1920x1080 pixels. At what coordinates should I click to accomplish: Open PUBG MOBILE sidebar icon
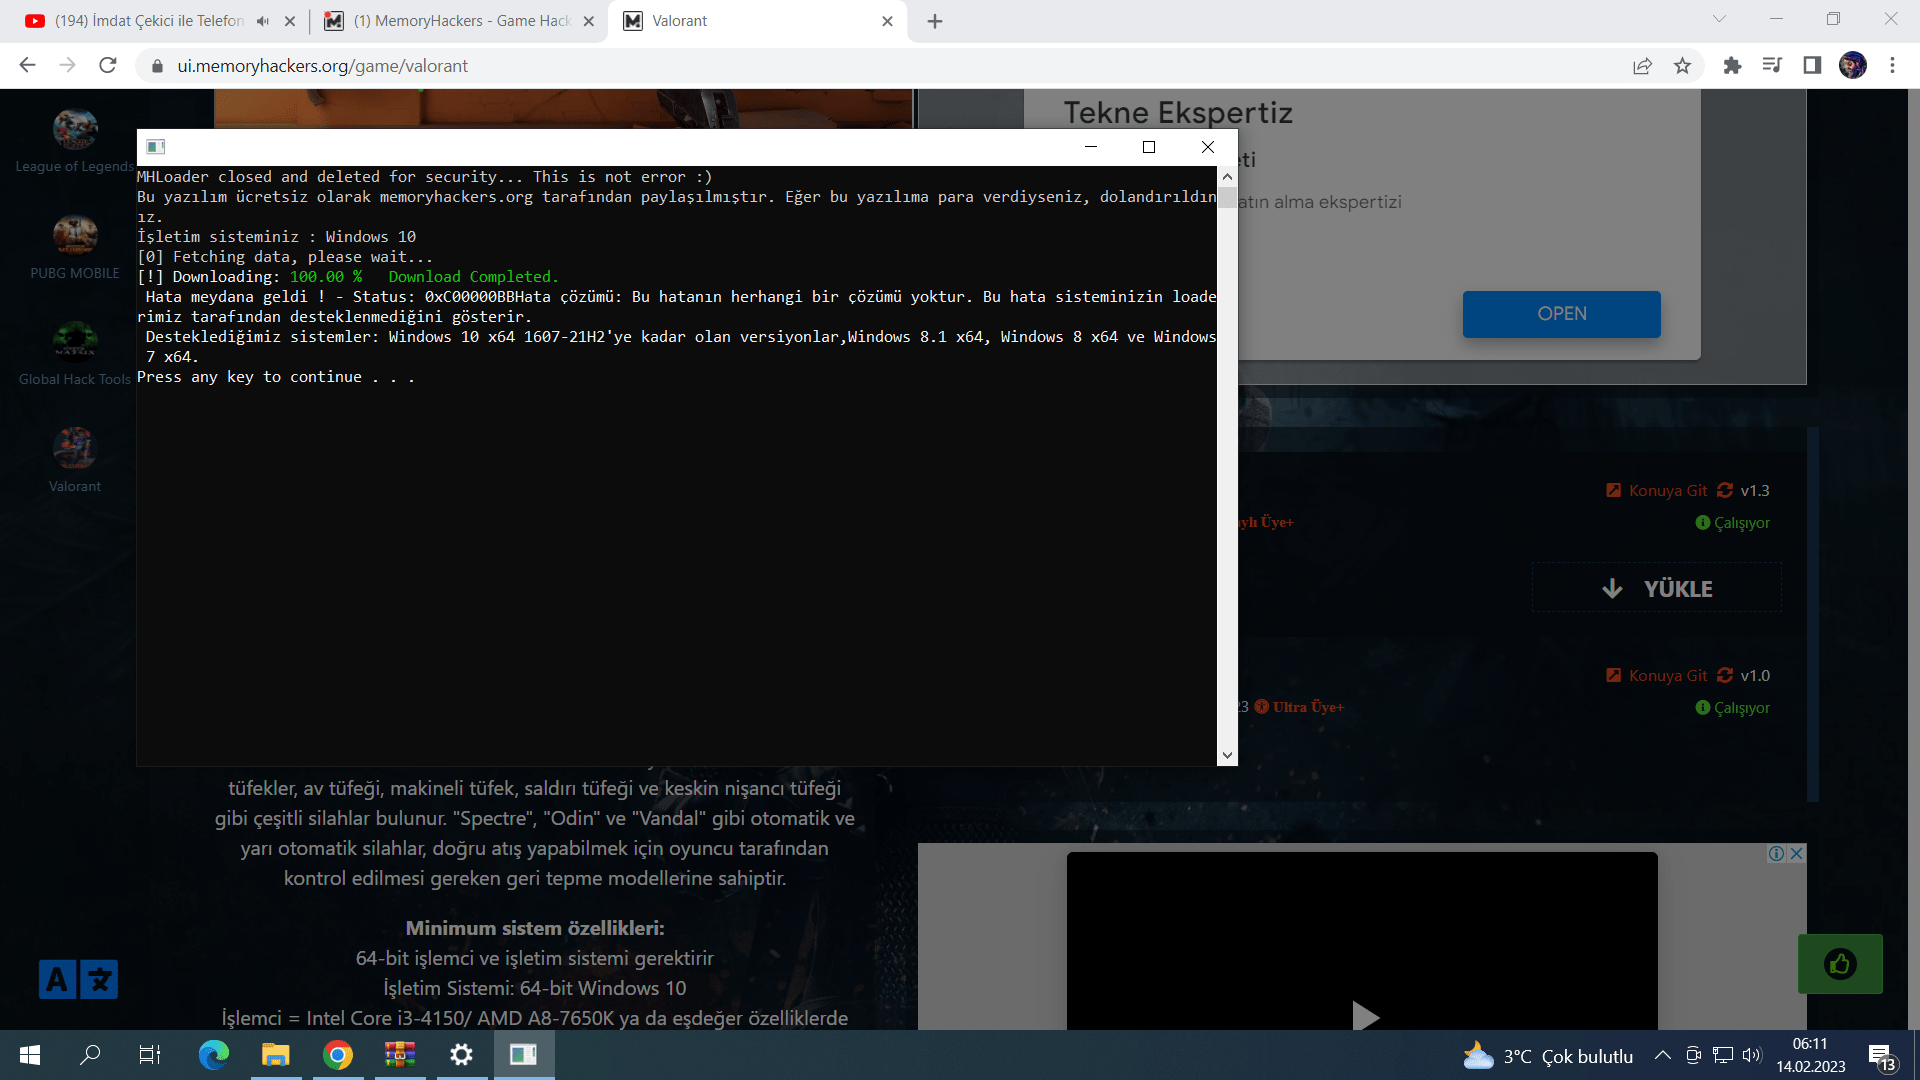75,236
